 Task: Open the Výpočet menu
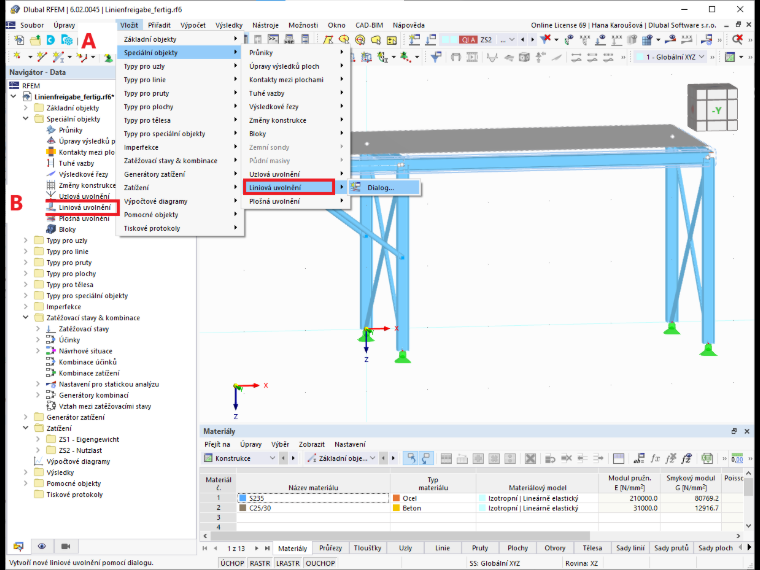(193, 25)
